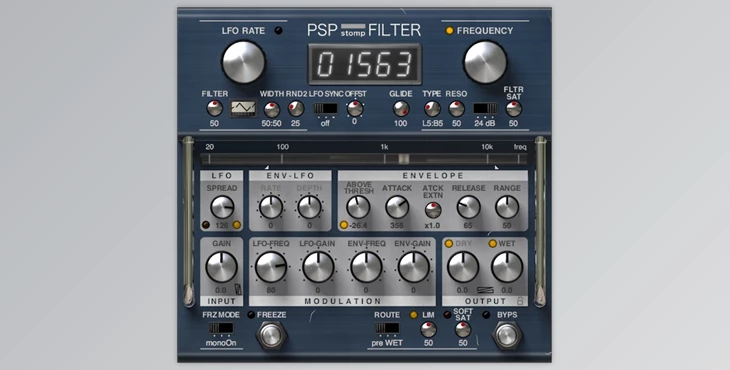730x370 pixels.
Task: Flip the LFO SYNC switch
Action: click(x=325, y=108)
